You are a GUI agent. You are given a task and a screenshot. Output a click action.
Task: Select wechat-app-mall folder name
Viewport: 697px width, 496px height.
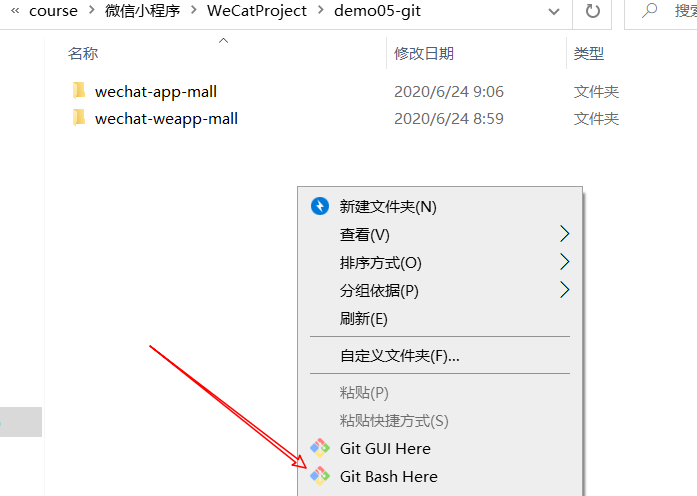156,92
